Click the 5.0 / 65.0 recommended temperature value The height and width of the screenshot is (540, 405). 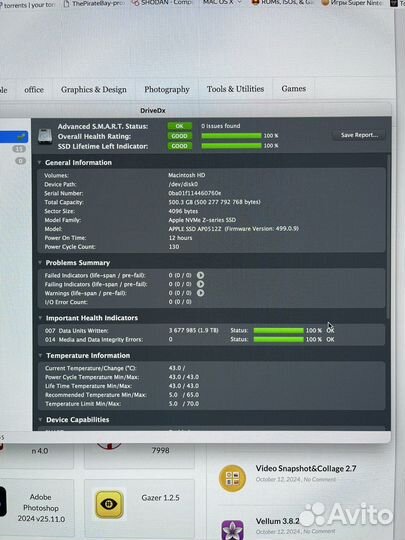click(x=184, y=395)
